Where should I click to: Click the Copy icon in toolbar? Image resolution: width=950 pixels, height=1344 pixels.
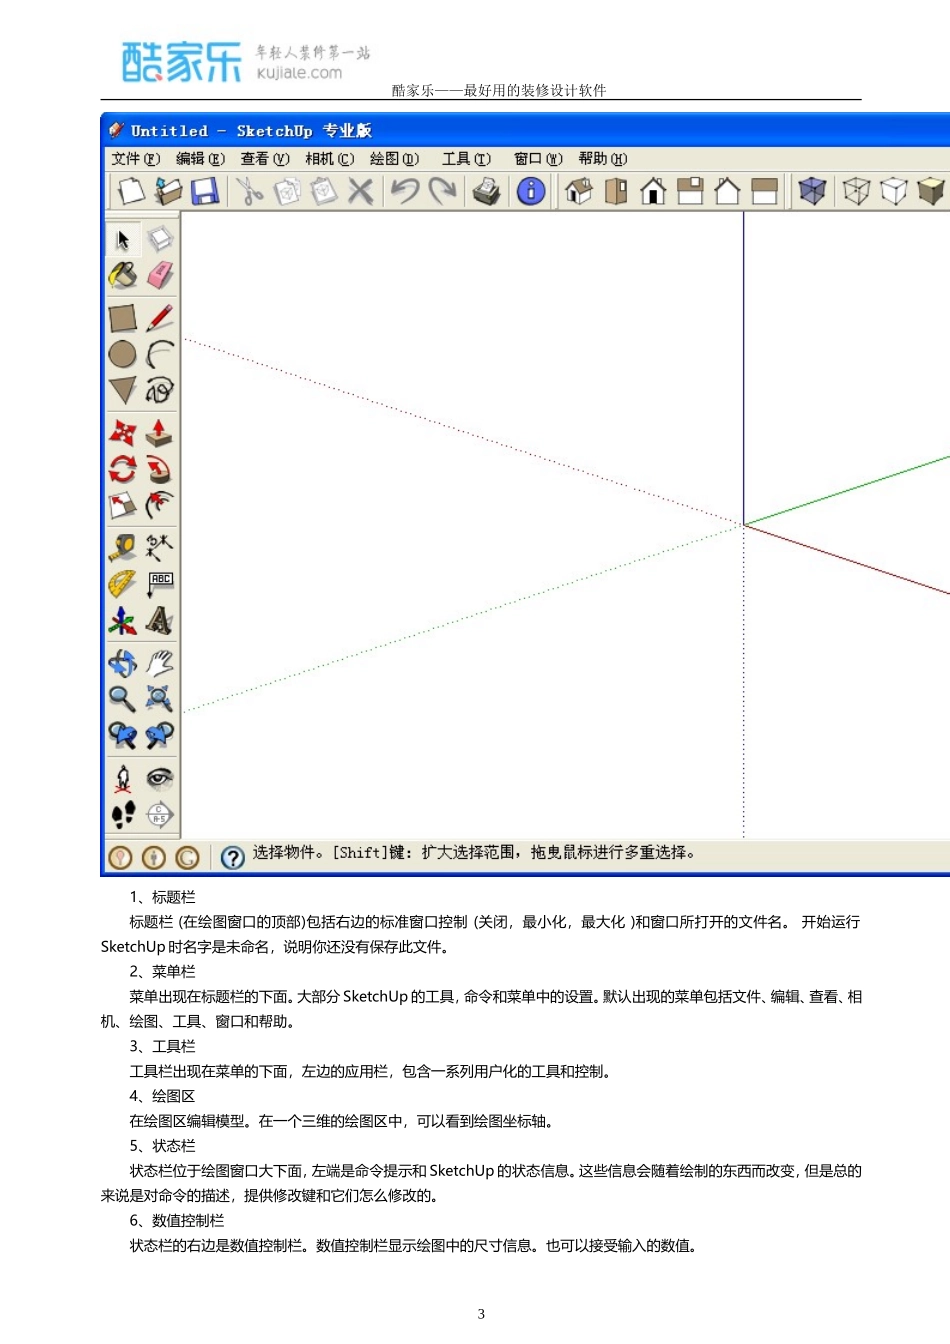pos(287,191)
